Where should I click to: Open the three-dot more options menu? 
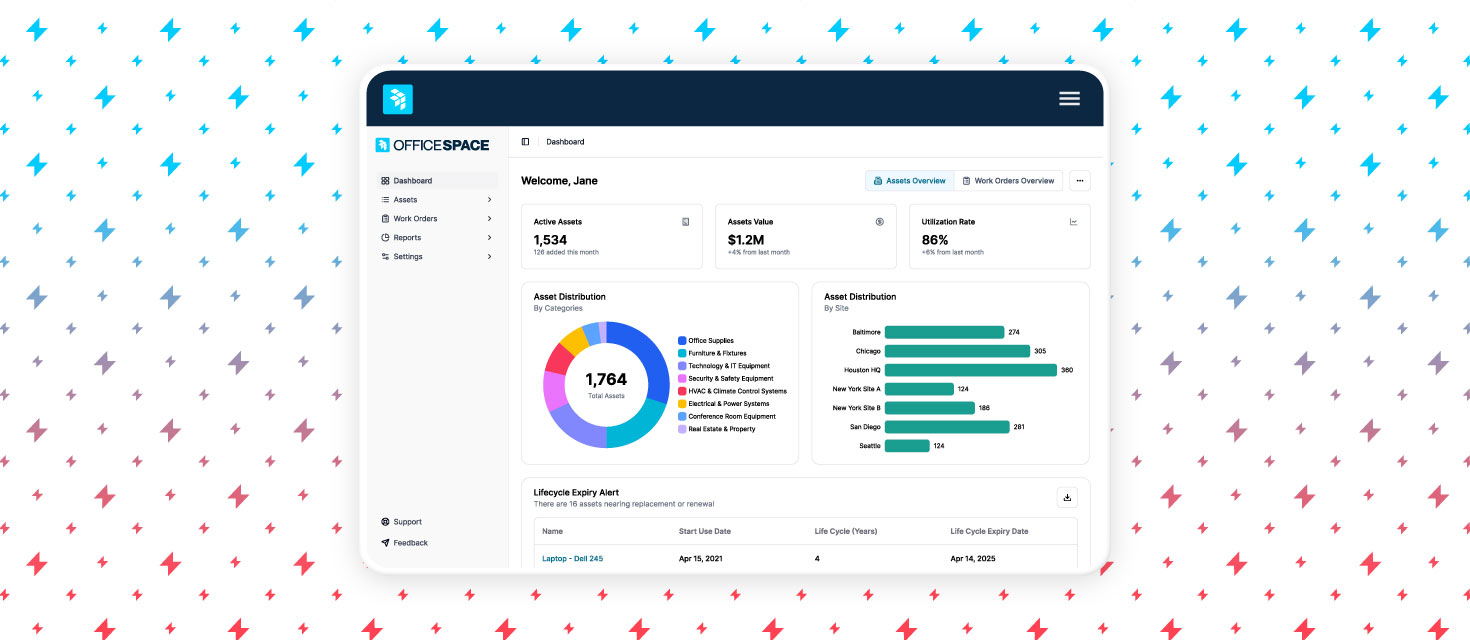1079,180
